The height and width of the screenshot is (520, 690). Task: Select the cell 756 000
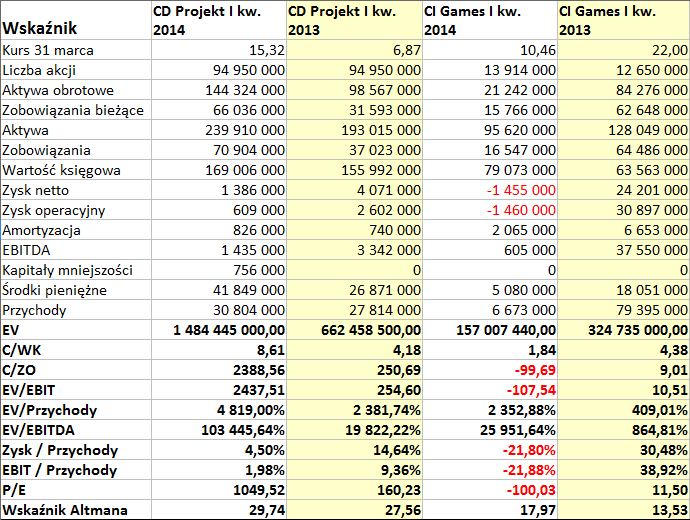(x=219, y=270)
